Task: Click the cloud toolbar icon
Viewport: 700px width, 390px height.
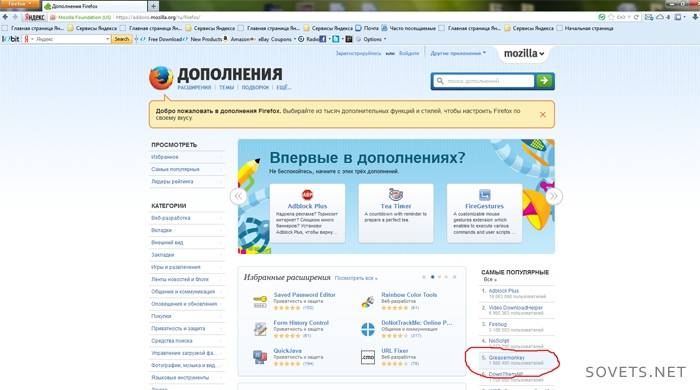Action: (660, 17)
